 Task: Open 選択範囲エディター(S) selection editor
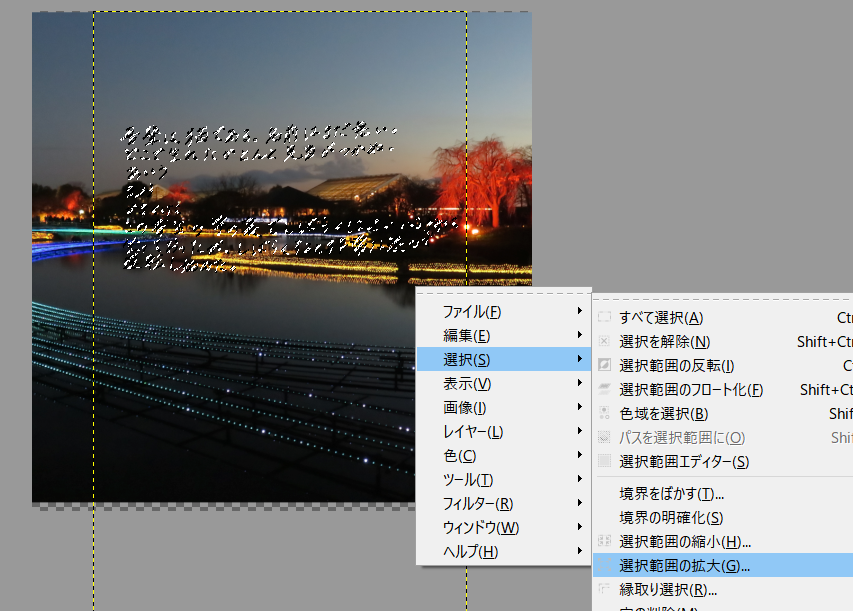[723, 461]
